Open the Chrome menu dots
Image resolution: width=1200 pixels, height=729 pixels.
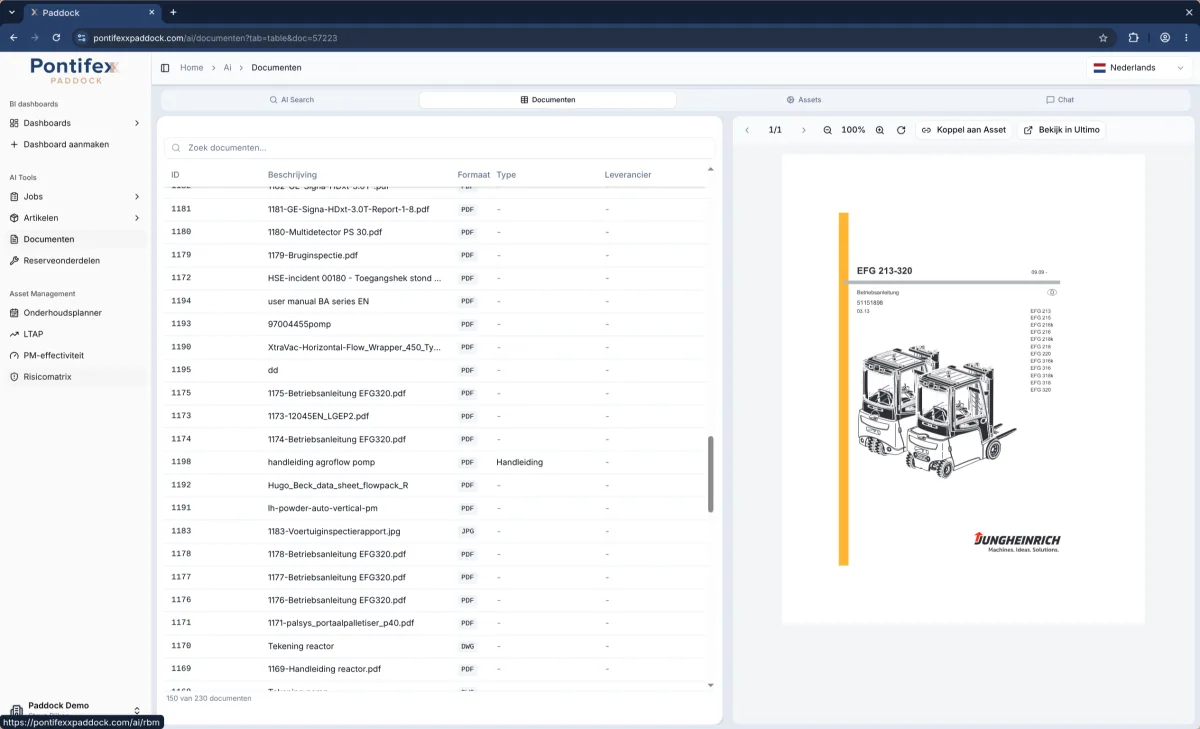pos(1187,38)
